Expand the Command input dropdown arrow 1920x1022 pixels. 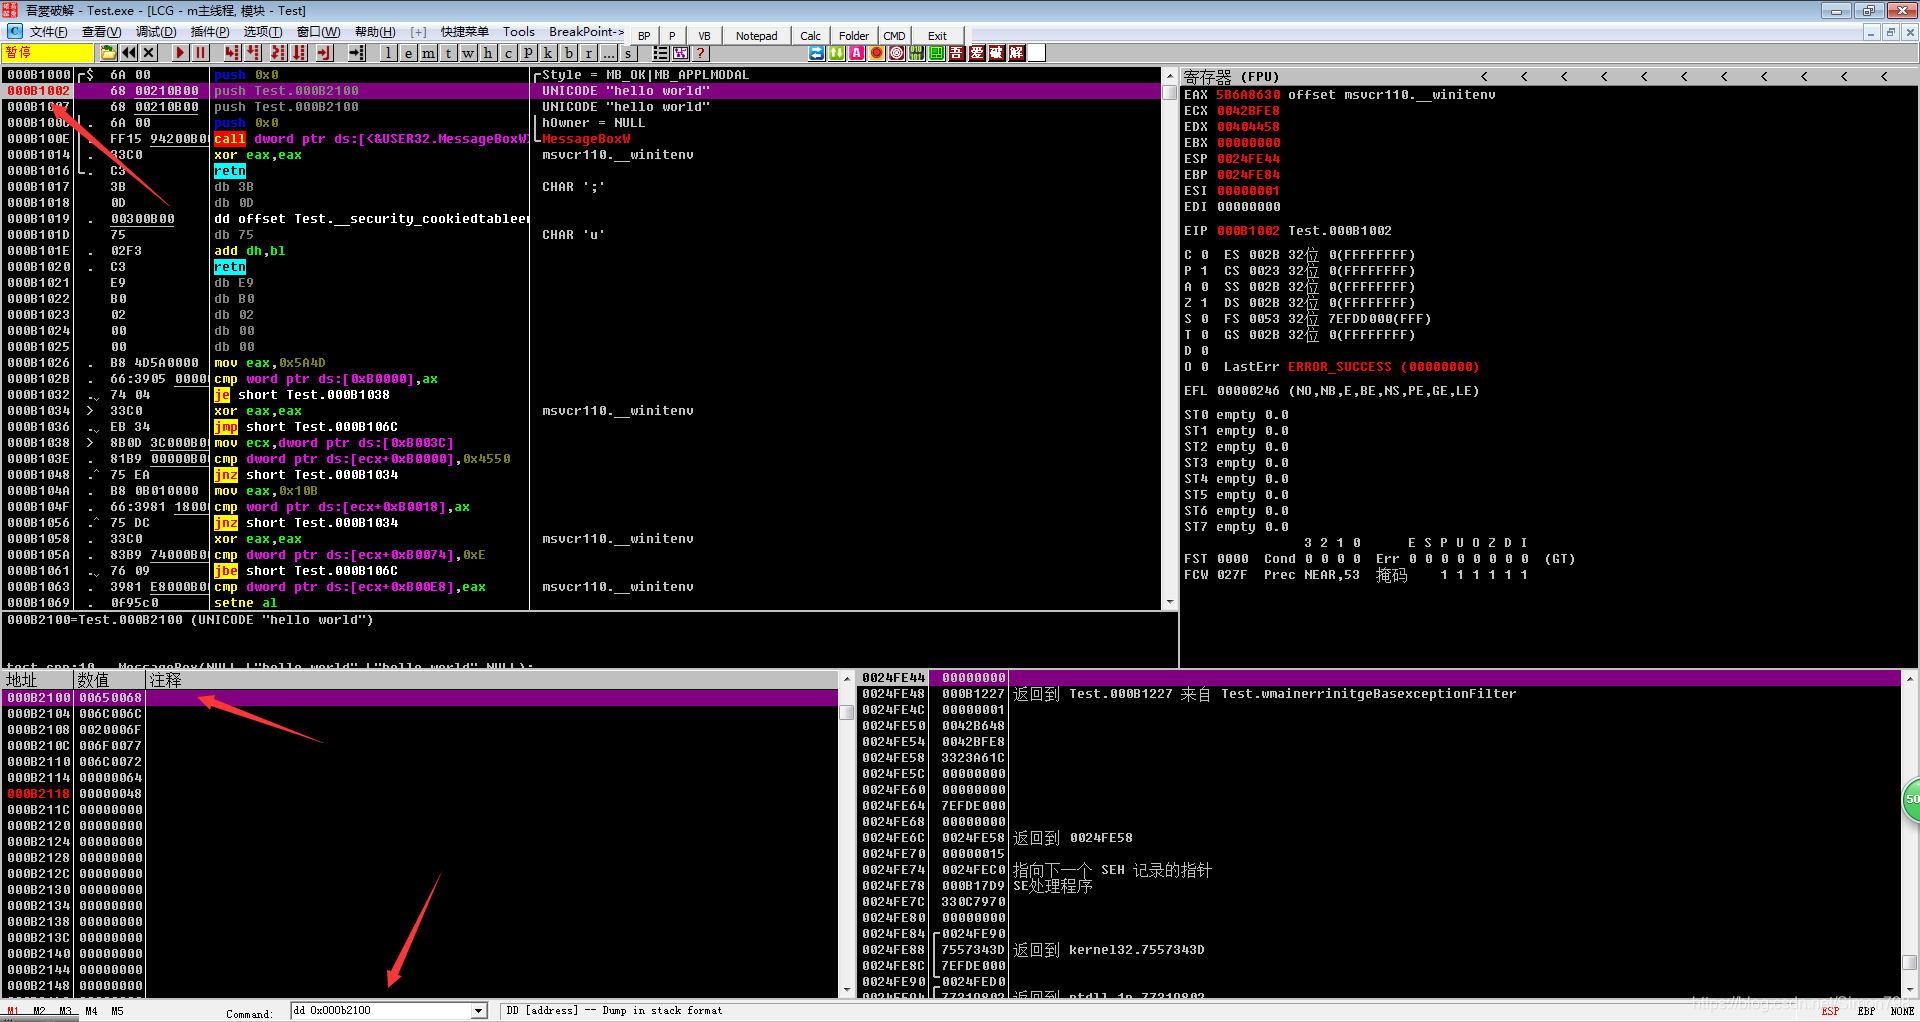(x=479, y=1011)
